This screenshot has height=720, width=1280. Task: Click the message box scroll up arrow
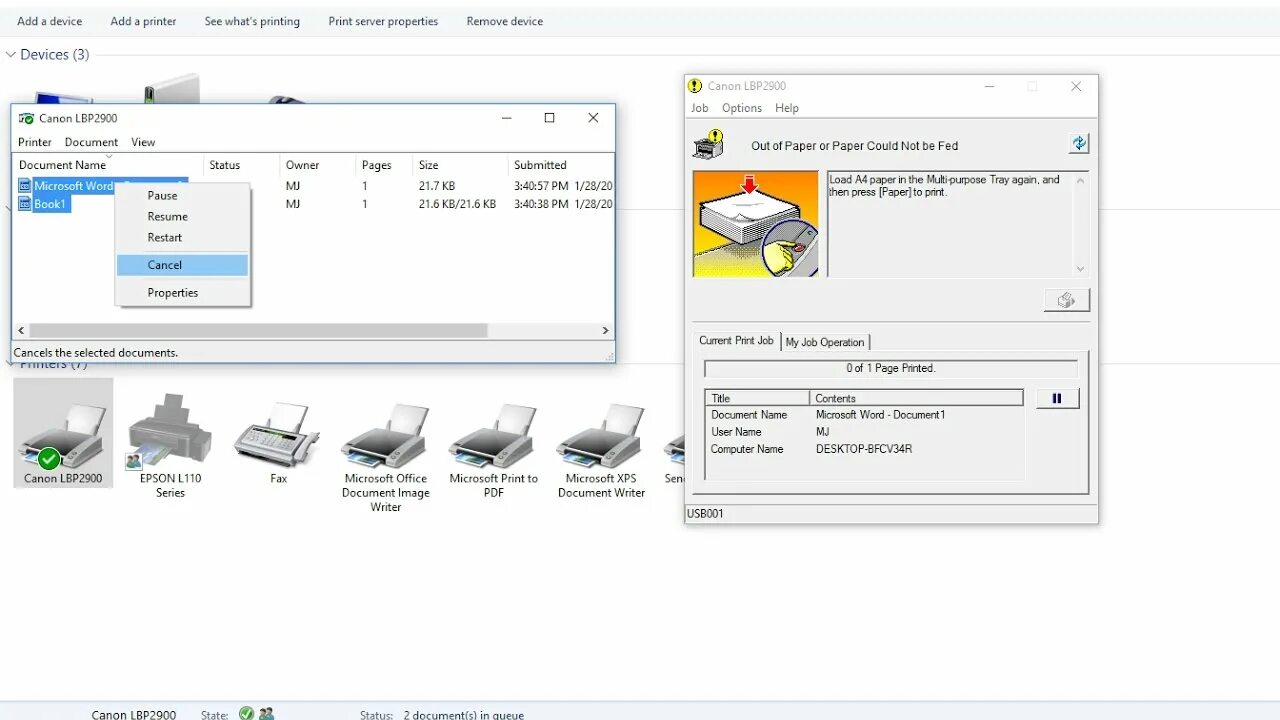[x=1080, y=180]
